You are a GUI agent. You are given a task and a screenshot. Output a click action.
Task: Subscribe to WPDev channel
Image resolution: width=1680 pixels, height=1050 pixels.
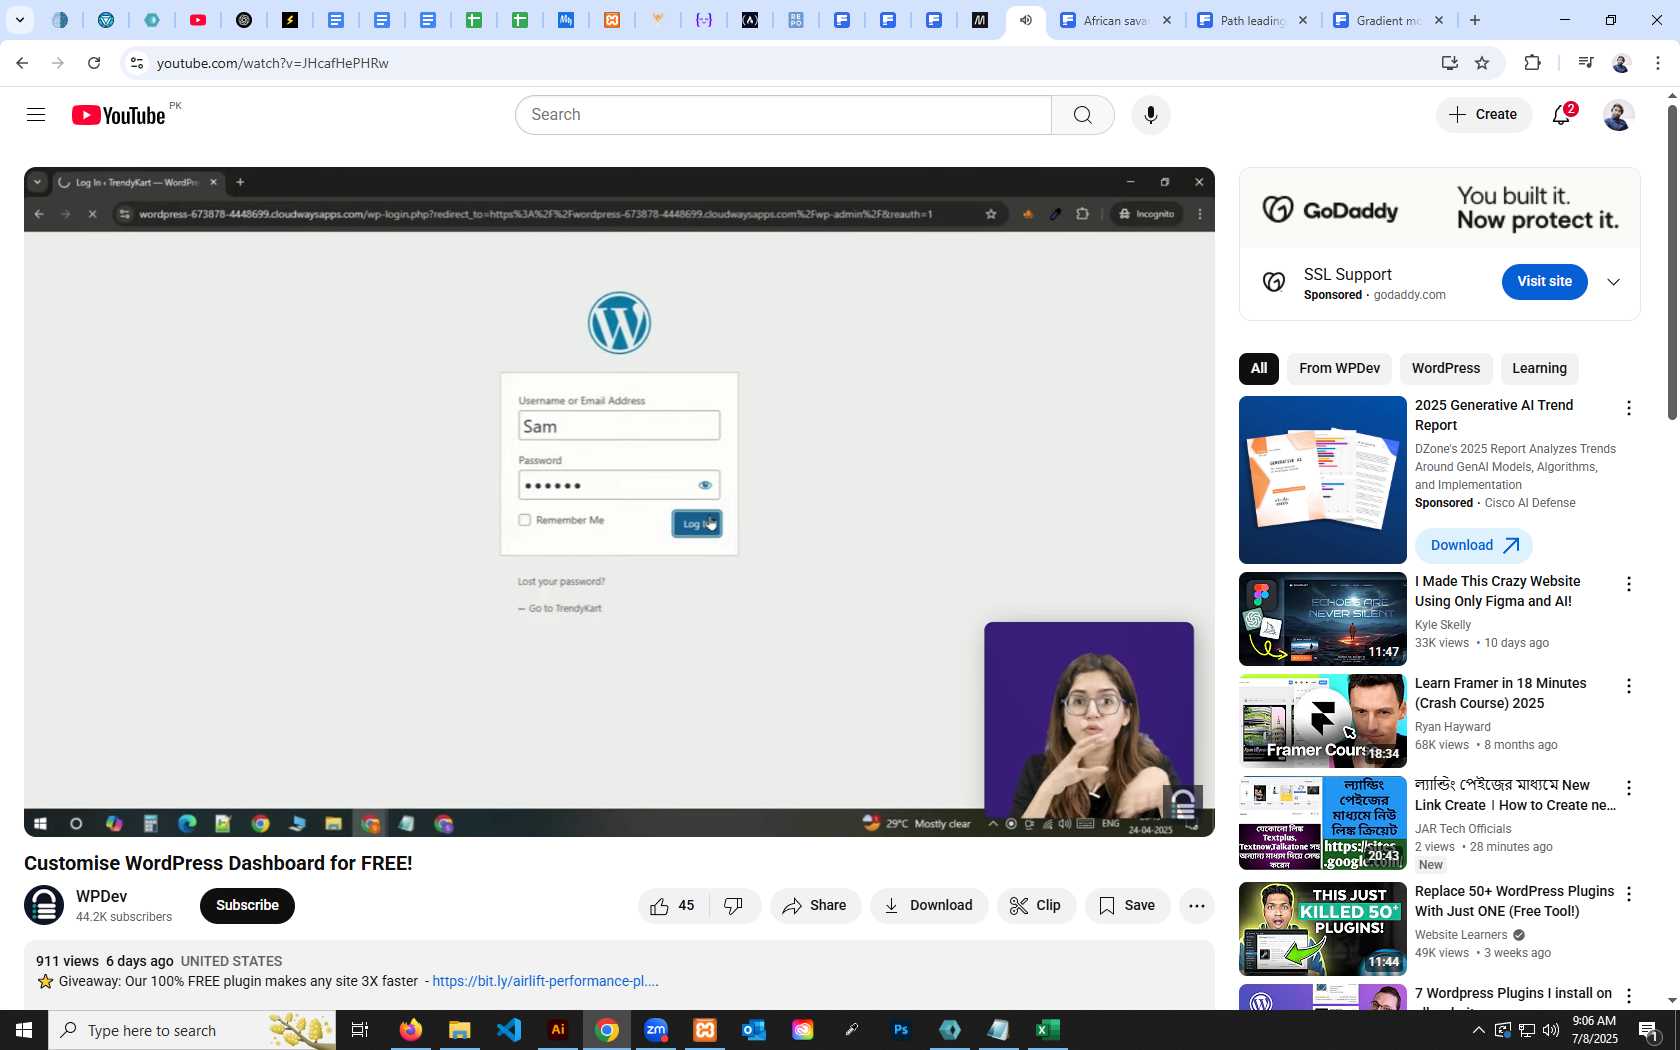click(247, 906)
